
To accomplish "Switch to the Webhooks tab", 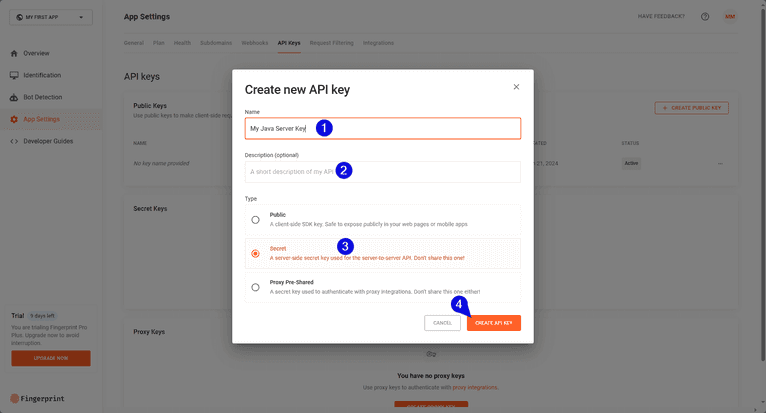I will [x=255, y=43].
